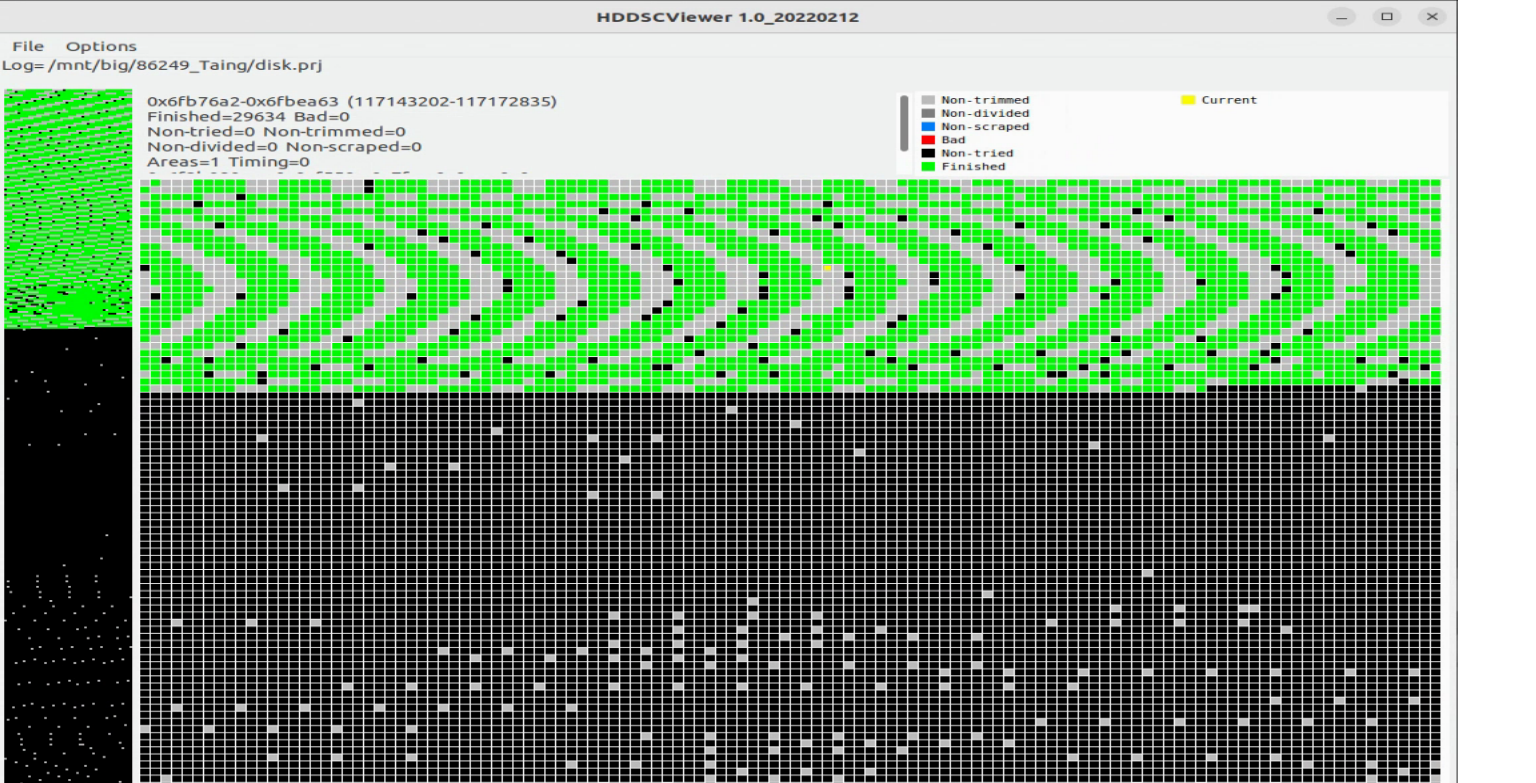Select the scrollbar beside the legend panel
Viewport: 1536px width, 783px height.
[905, 123]
